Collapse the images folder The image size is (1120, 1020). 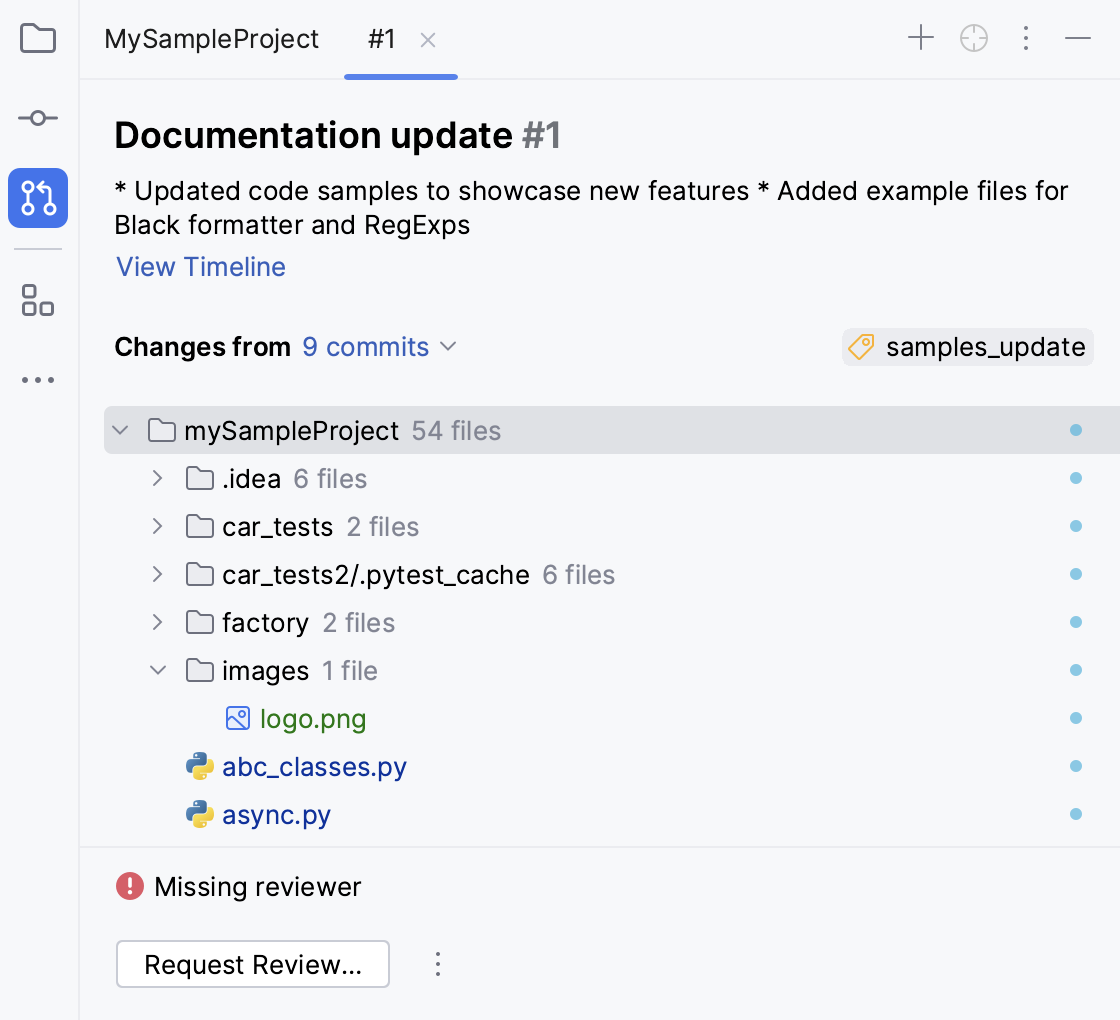tap(157, 670)
